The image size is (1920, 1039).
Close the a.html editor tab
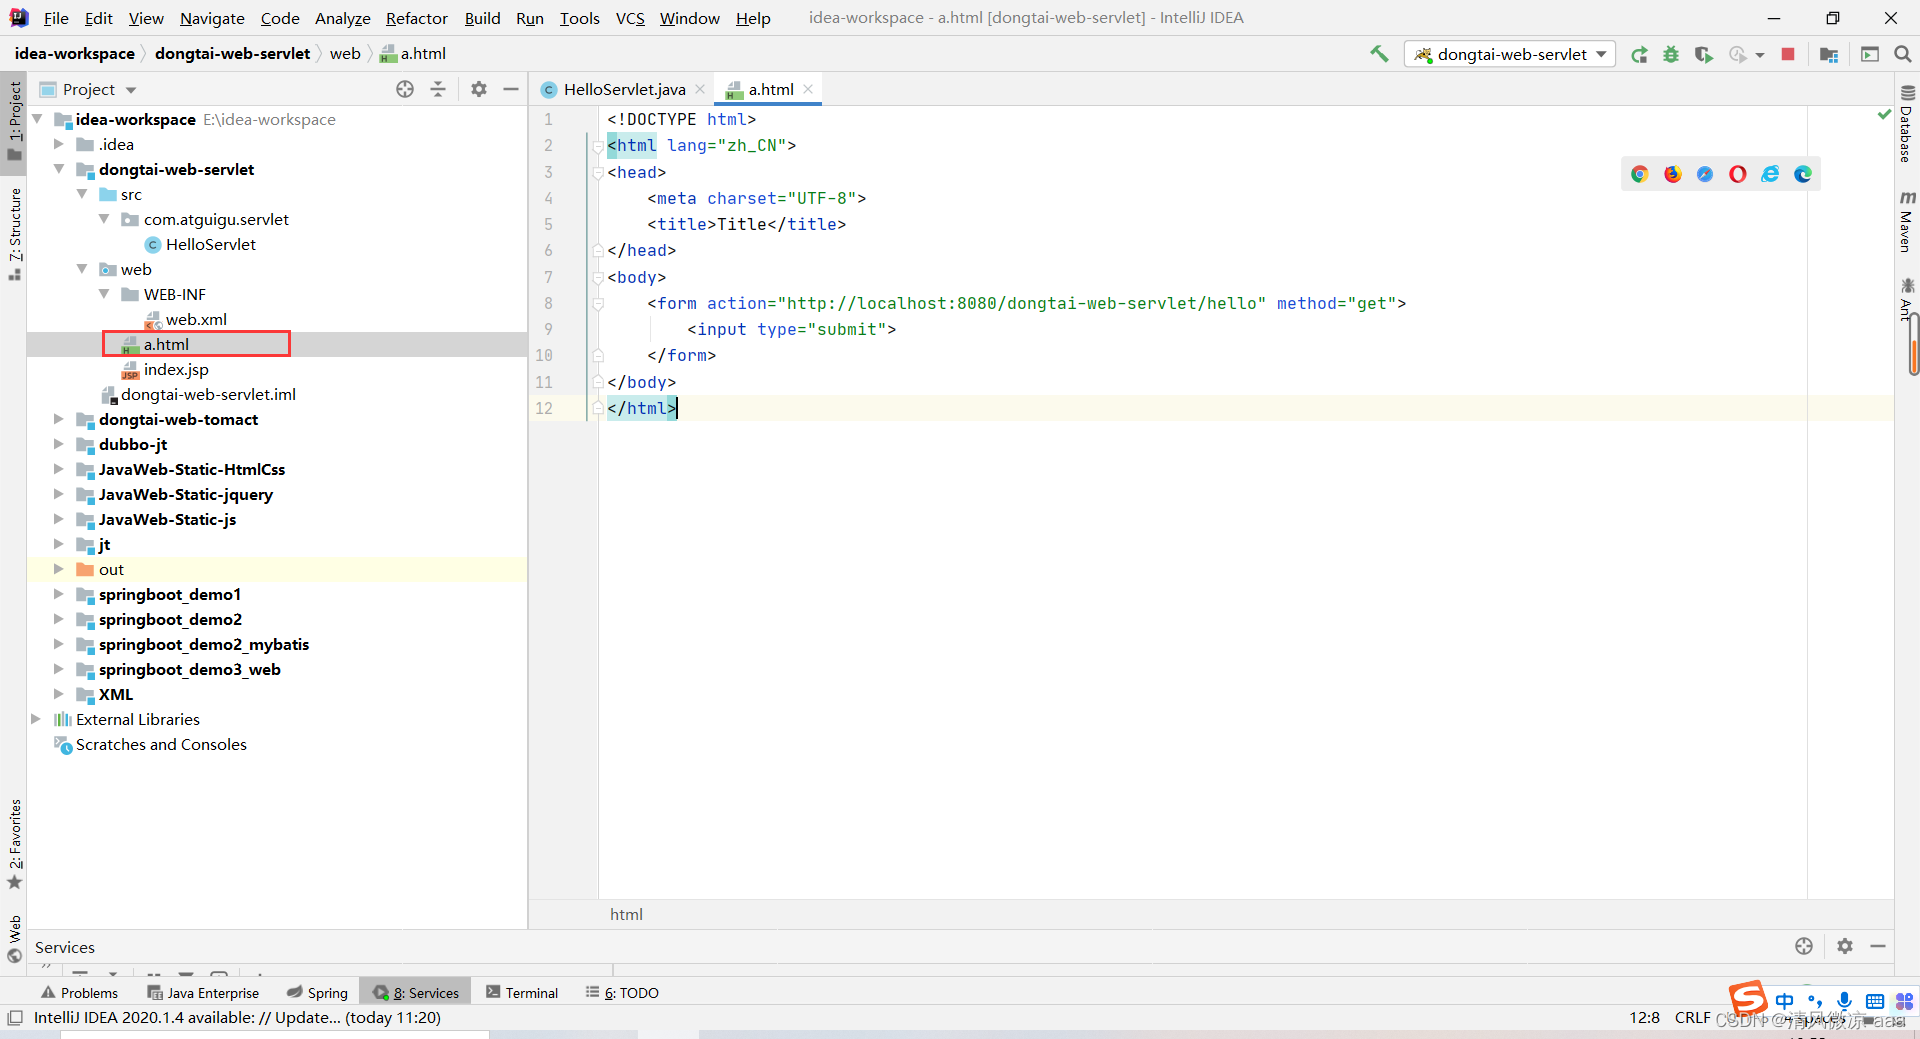pyautogui.click(x=808, y=89)
